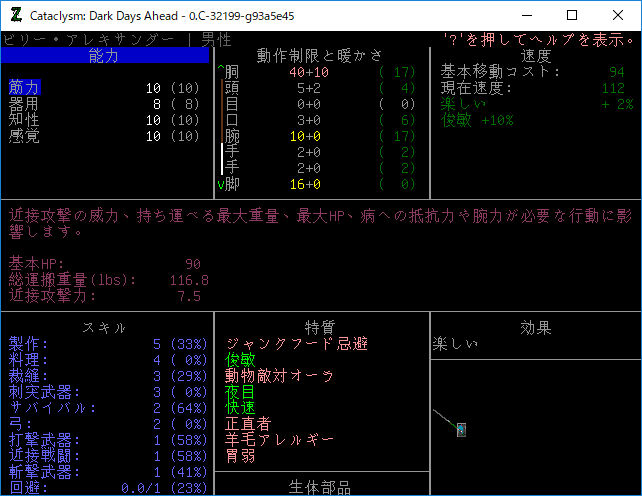Switch to the 動作制限と暖かさ section
The width and height of the screenshot is (642, 496).
tap(320, 56)
